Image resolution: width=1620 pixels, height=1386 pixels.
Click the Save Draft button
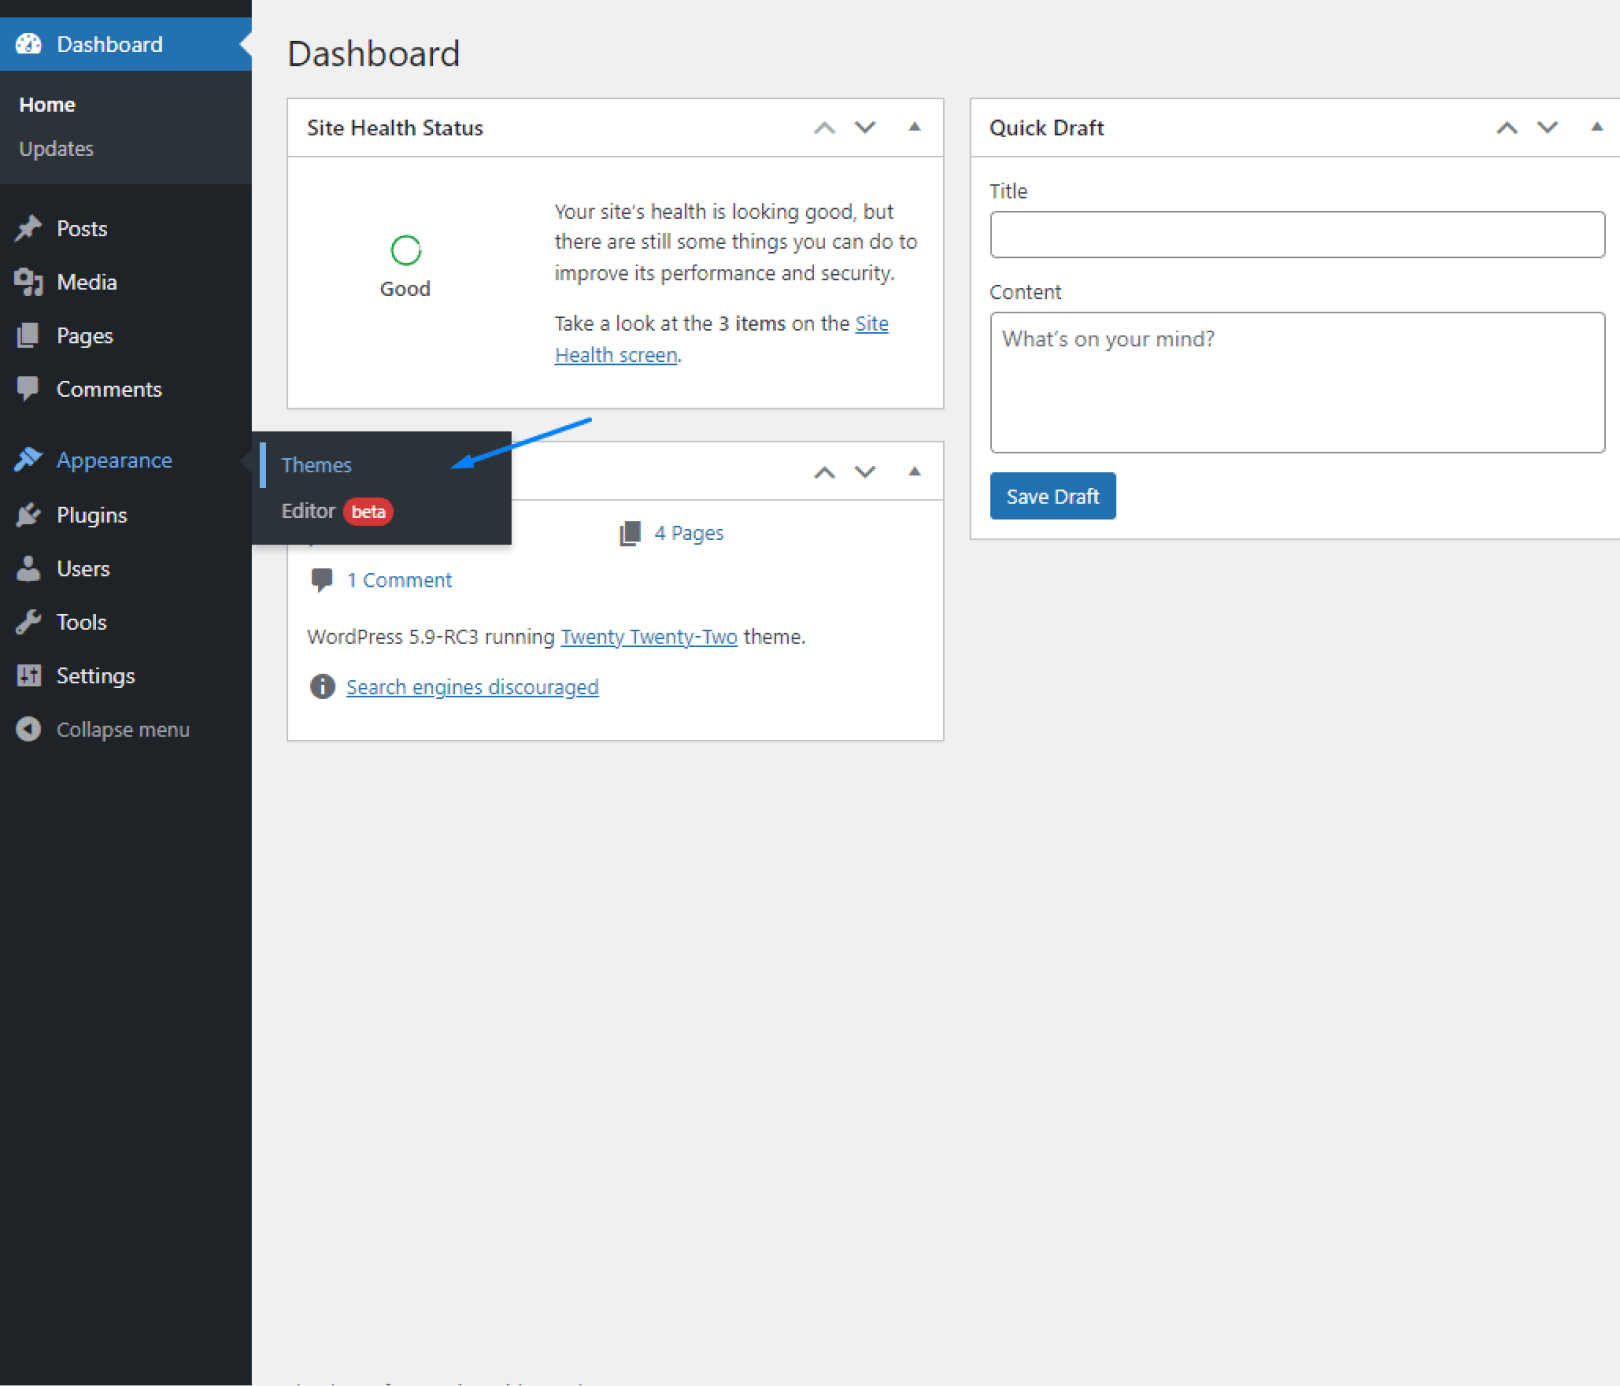(1052, 496)
